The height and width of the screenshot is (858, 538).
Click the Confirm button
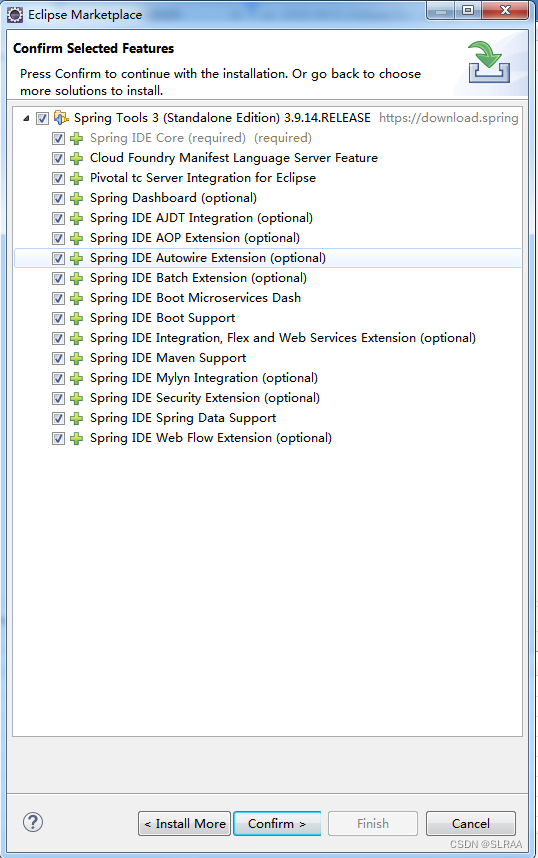click(277, 824)
